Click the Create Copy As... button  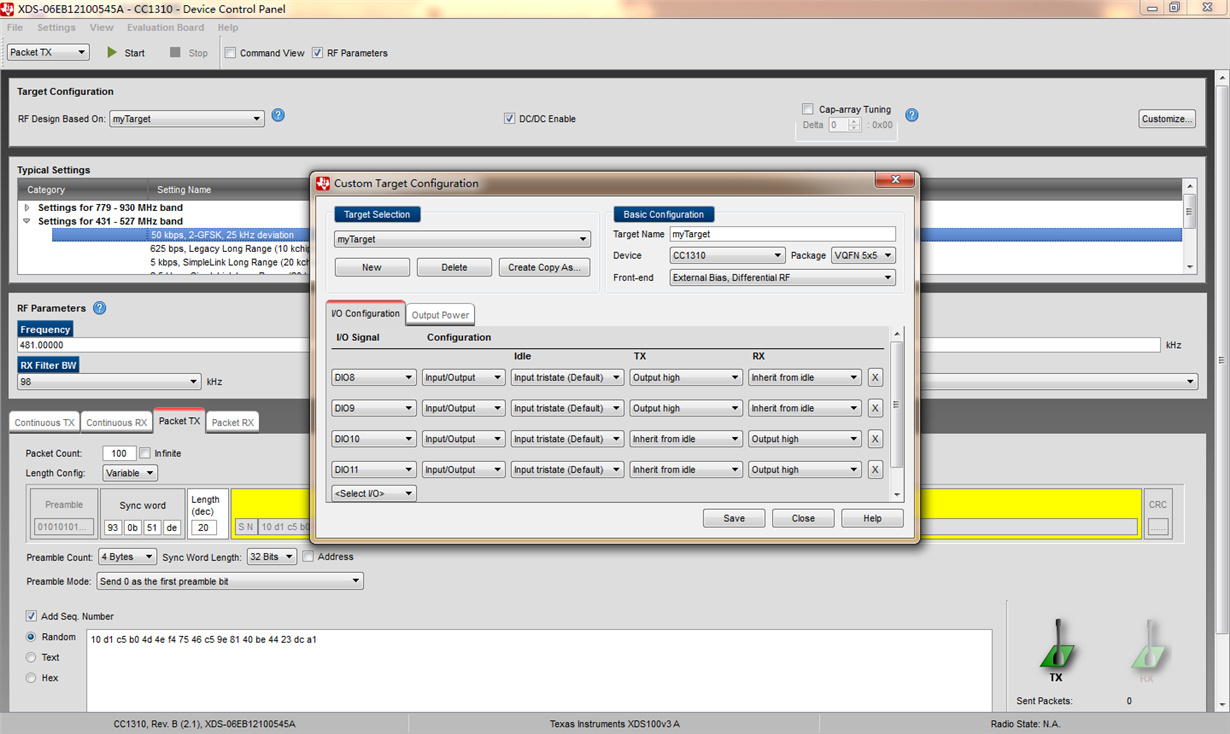[x=544, y=267]
